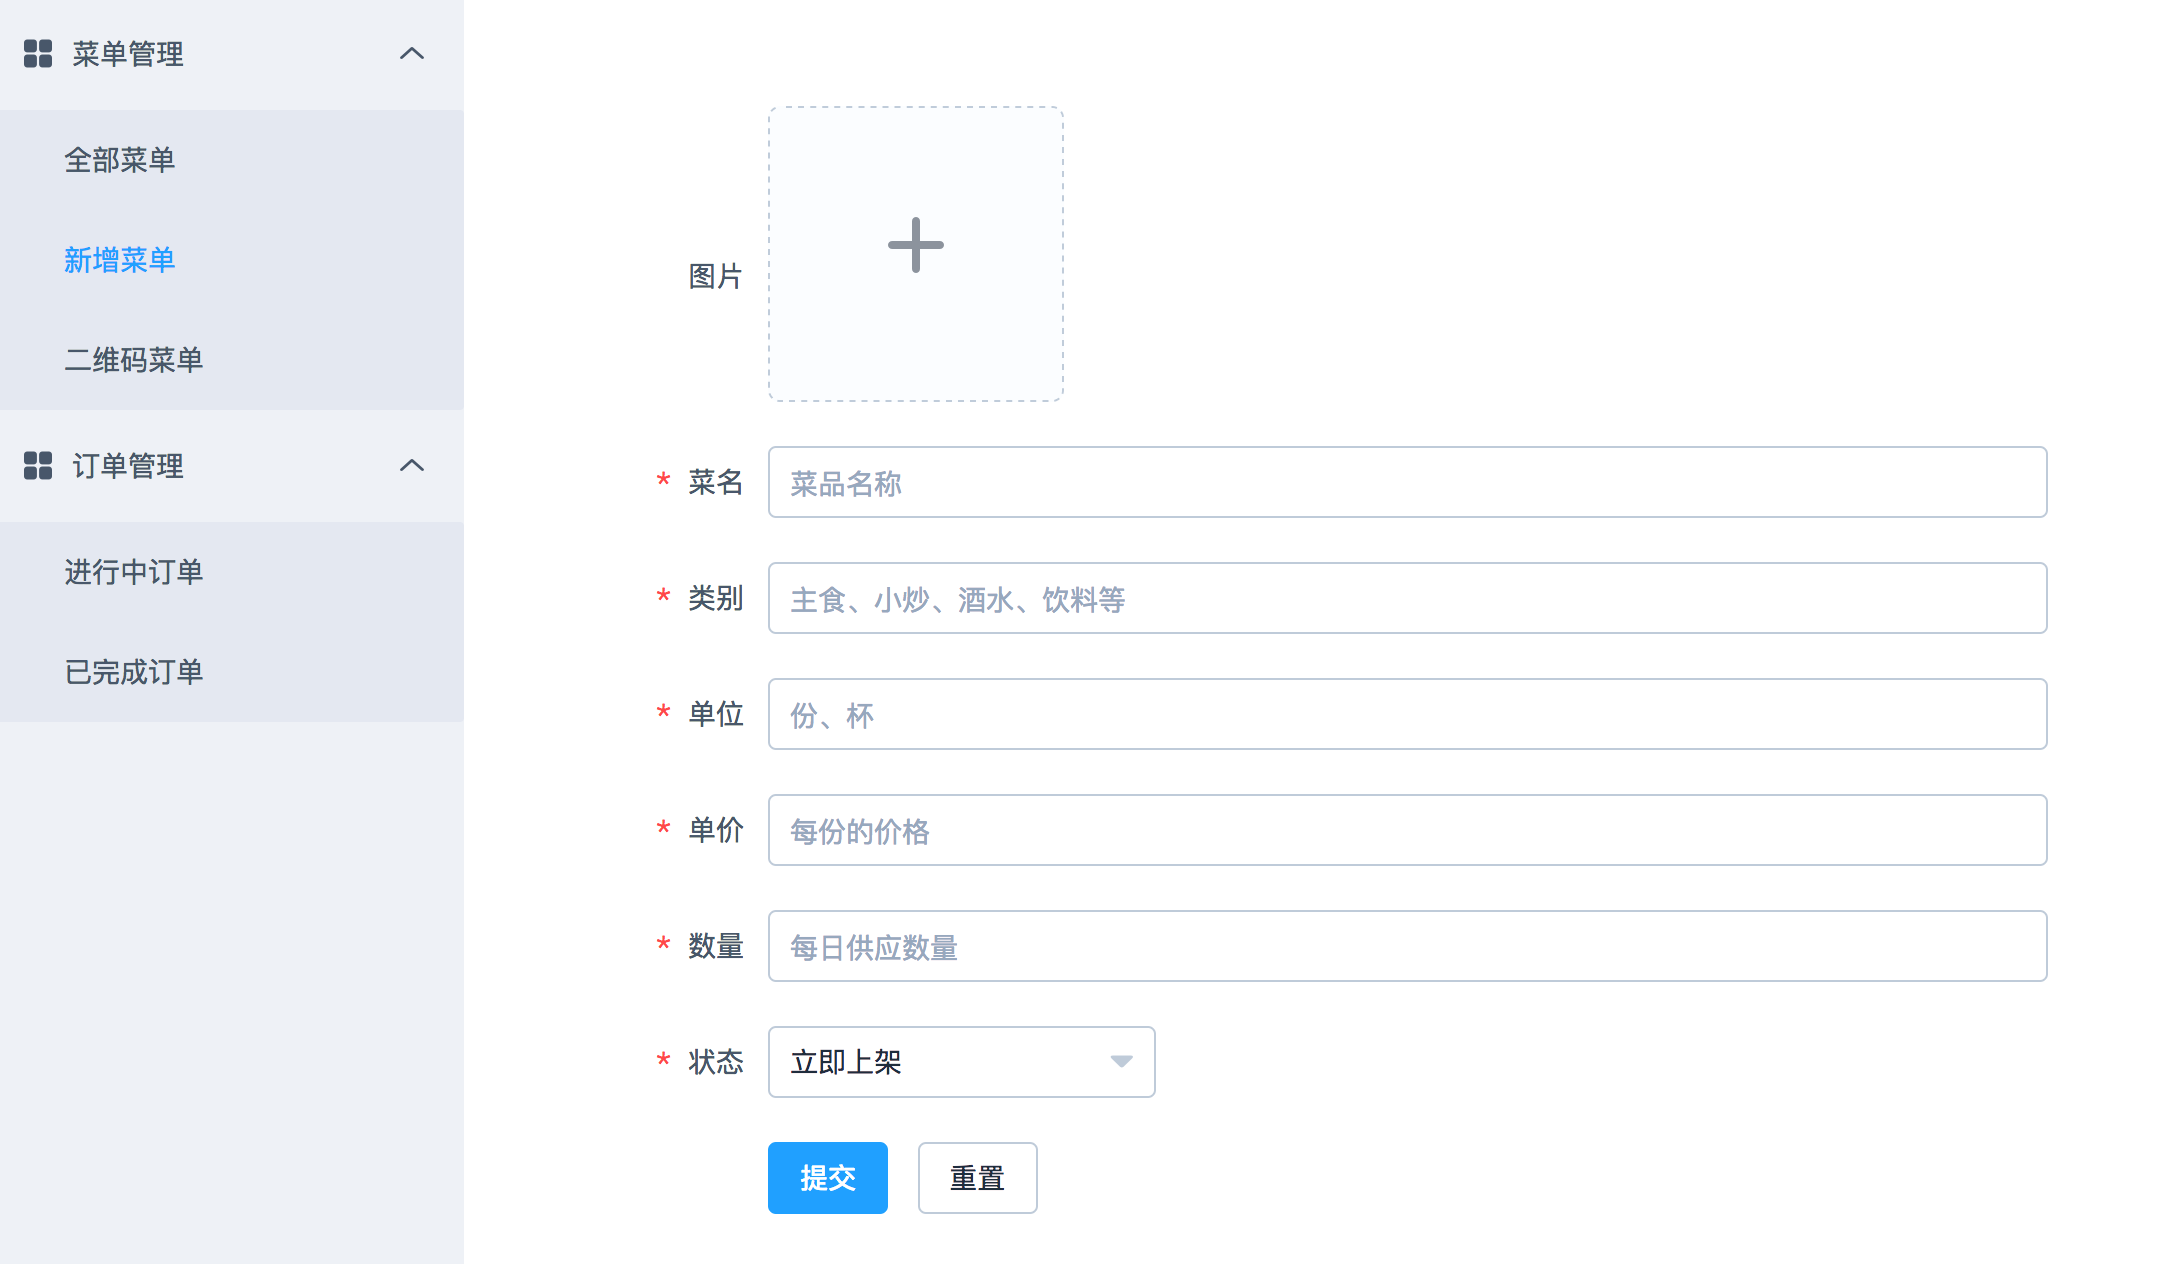2180x1264 pixels.
Task: Submit the form with the 提交 button
Action: [x=827, y=1178]
